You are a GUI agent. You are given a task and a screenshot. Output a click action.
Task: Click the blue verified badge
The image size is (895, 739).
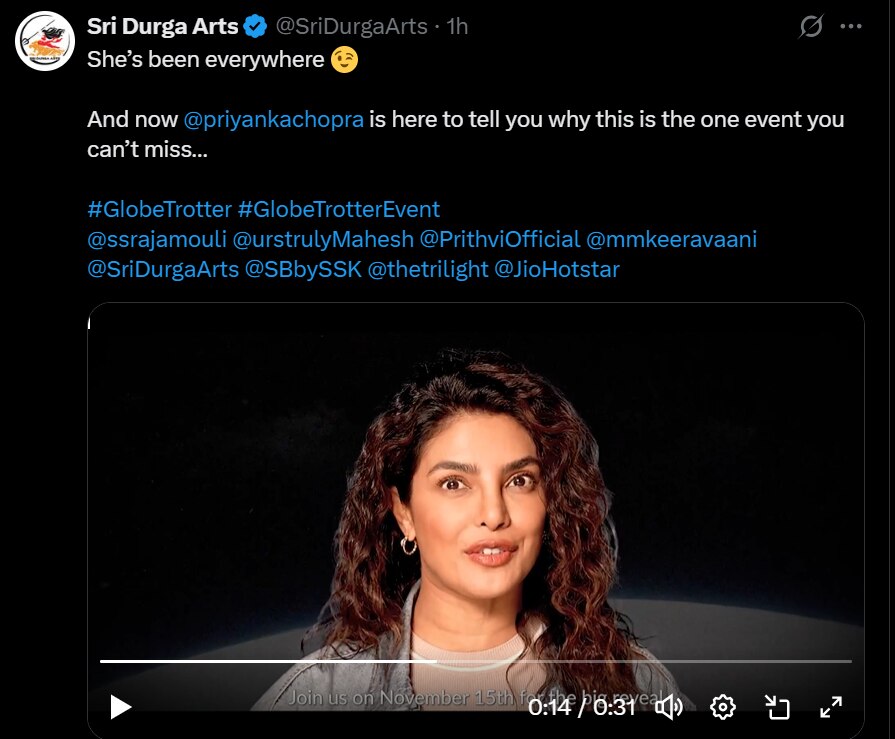coord(255,27)
